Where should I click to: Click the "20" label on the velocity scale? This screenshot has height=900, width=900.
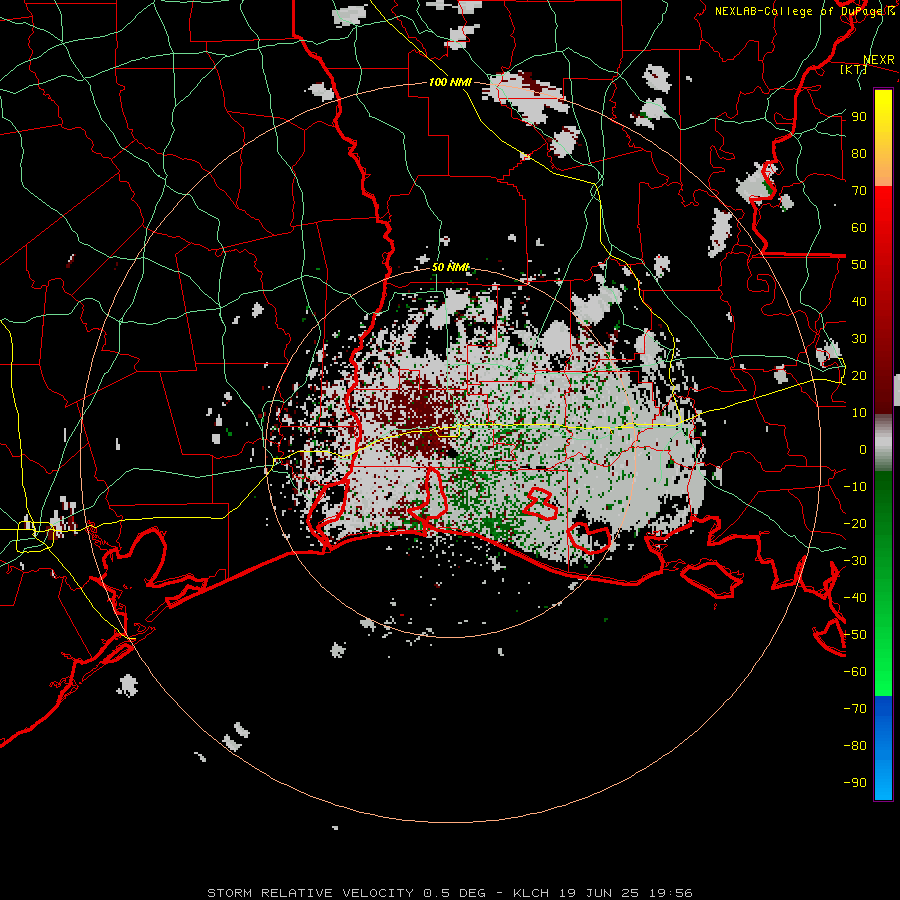coord(859,376)
